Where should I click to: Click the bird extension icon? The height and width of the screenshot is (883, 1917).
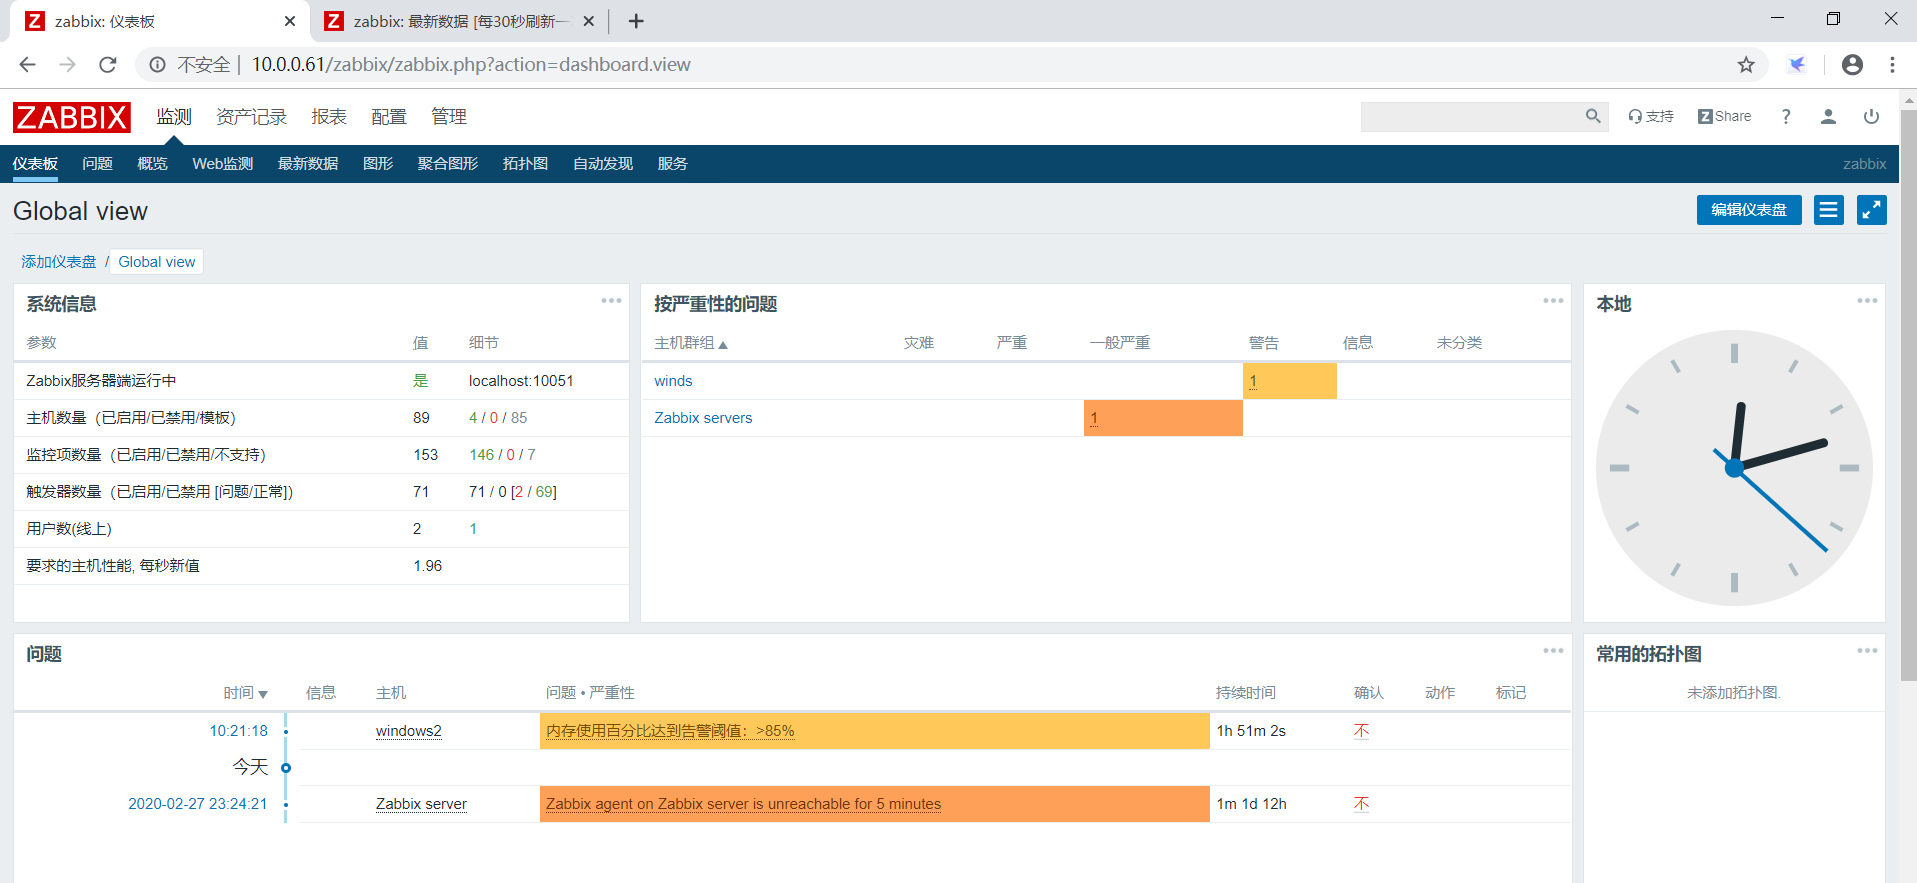pyautogui.click(x=1797, y=65)
